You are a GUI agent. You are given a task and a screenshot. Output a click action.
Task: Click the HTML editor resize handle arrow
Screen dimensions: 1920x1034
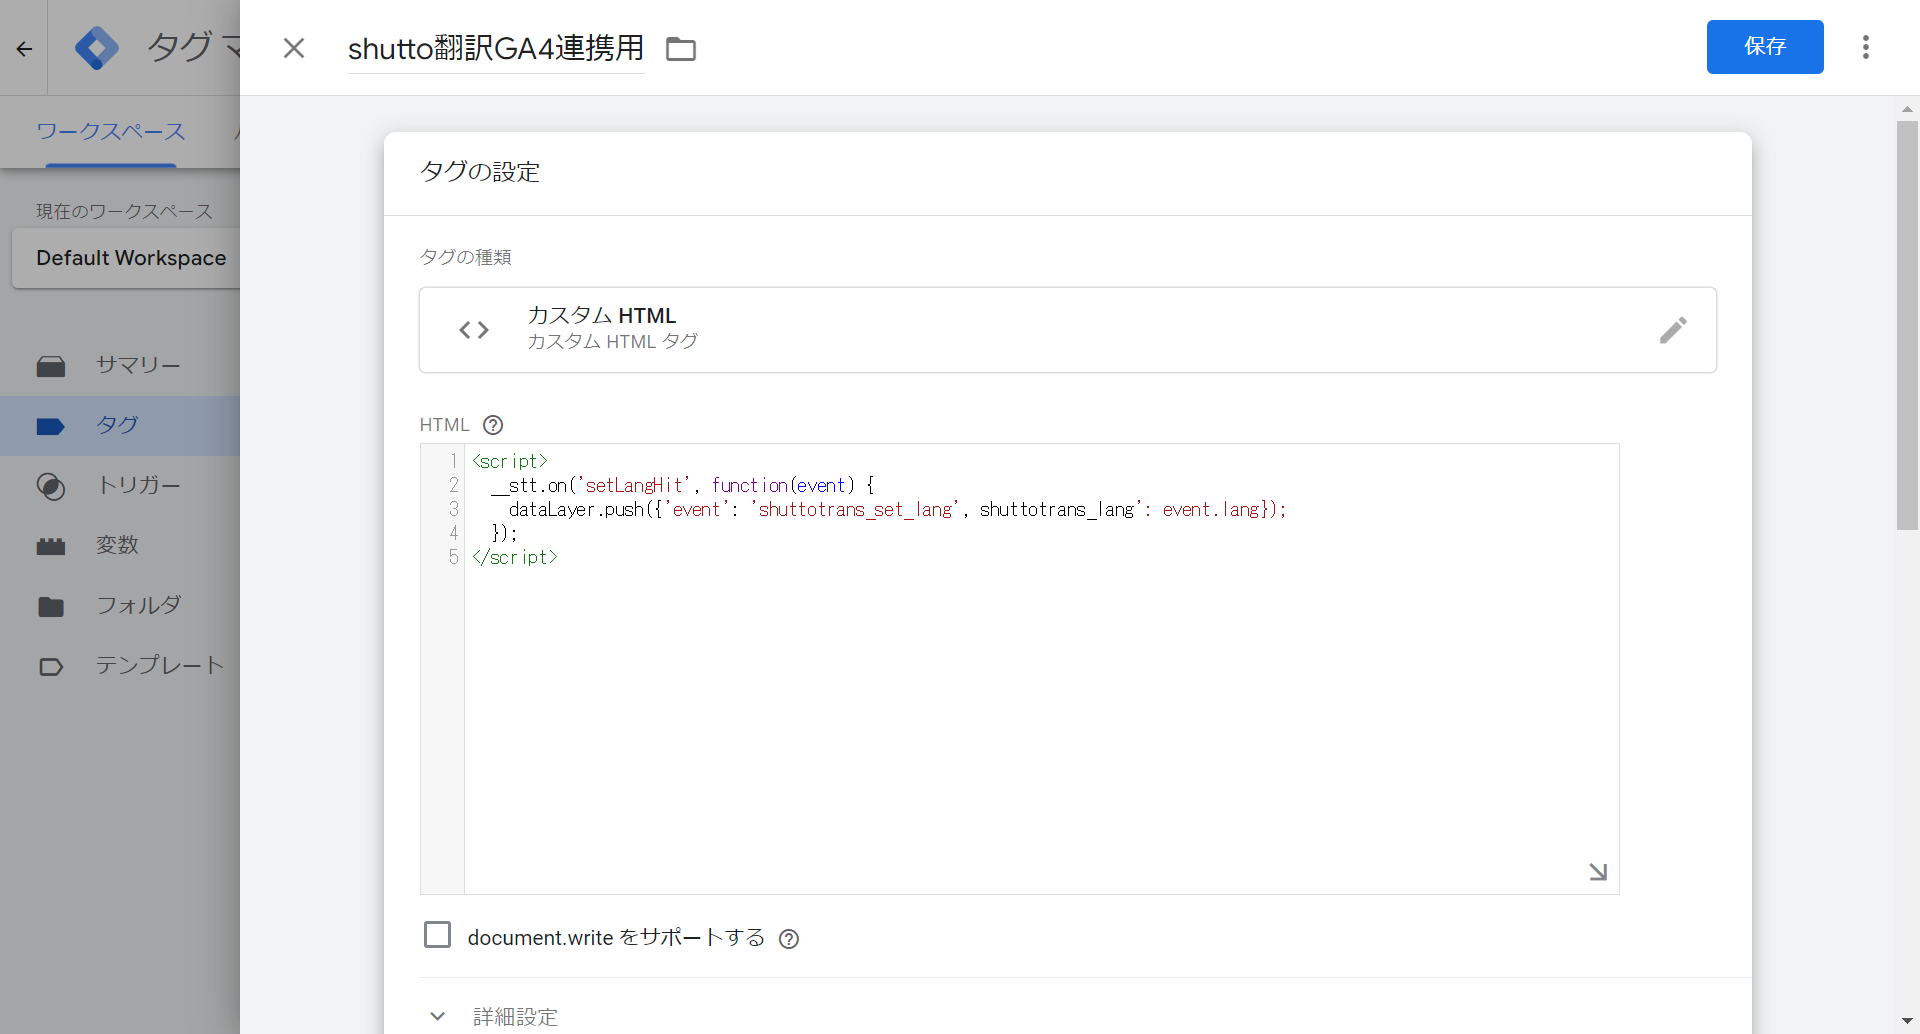pyautogui.click(x=1598, y=872)
